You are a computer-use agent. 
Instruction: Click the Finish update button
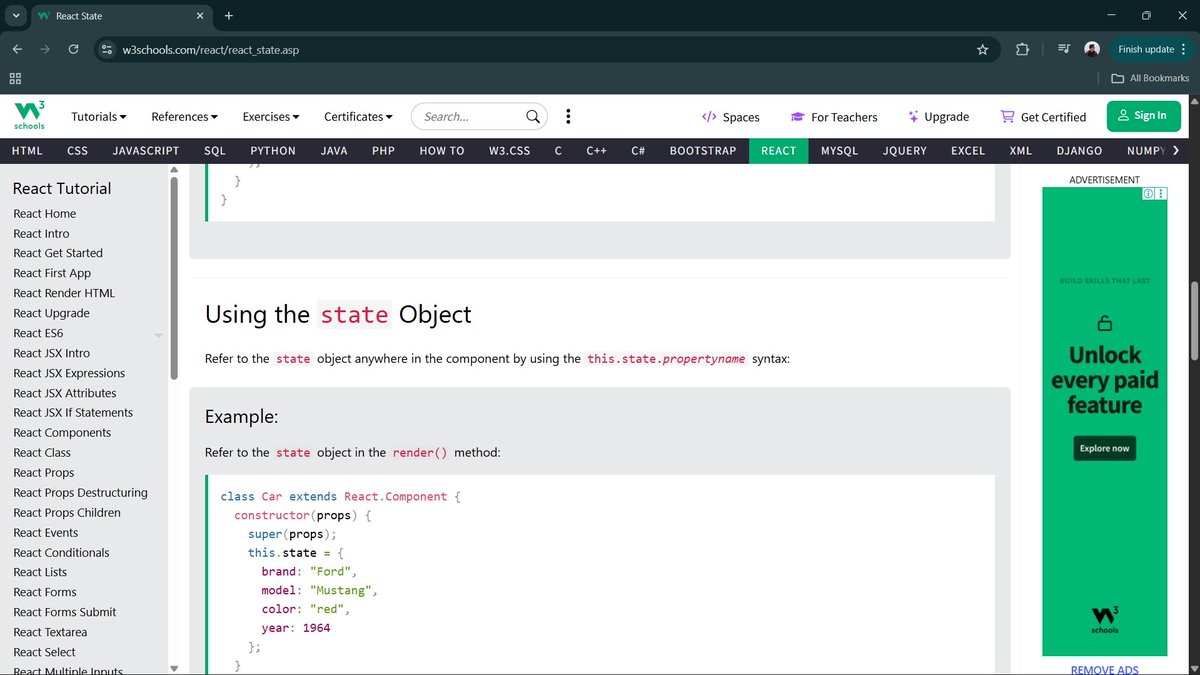[x=1146, y=49]
